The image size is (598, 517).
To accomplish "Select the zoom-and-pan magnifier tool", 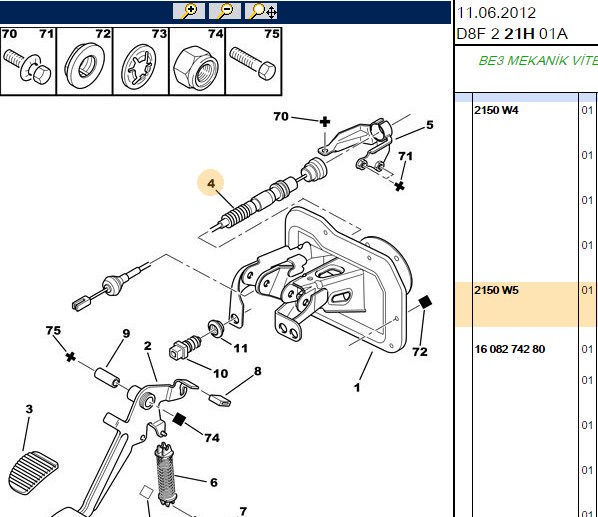I will click(x=261, y=11).
